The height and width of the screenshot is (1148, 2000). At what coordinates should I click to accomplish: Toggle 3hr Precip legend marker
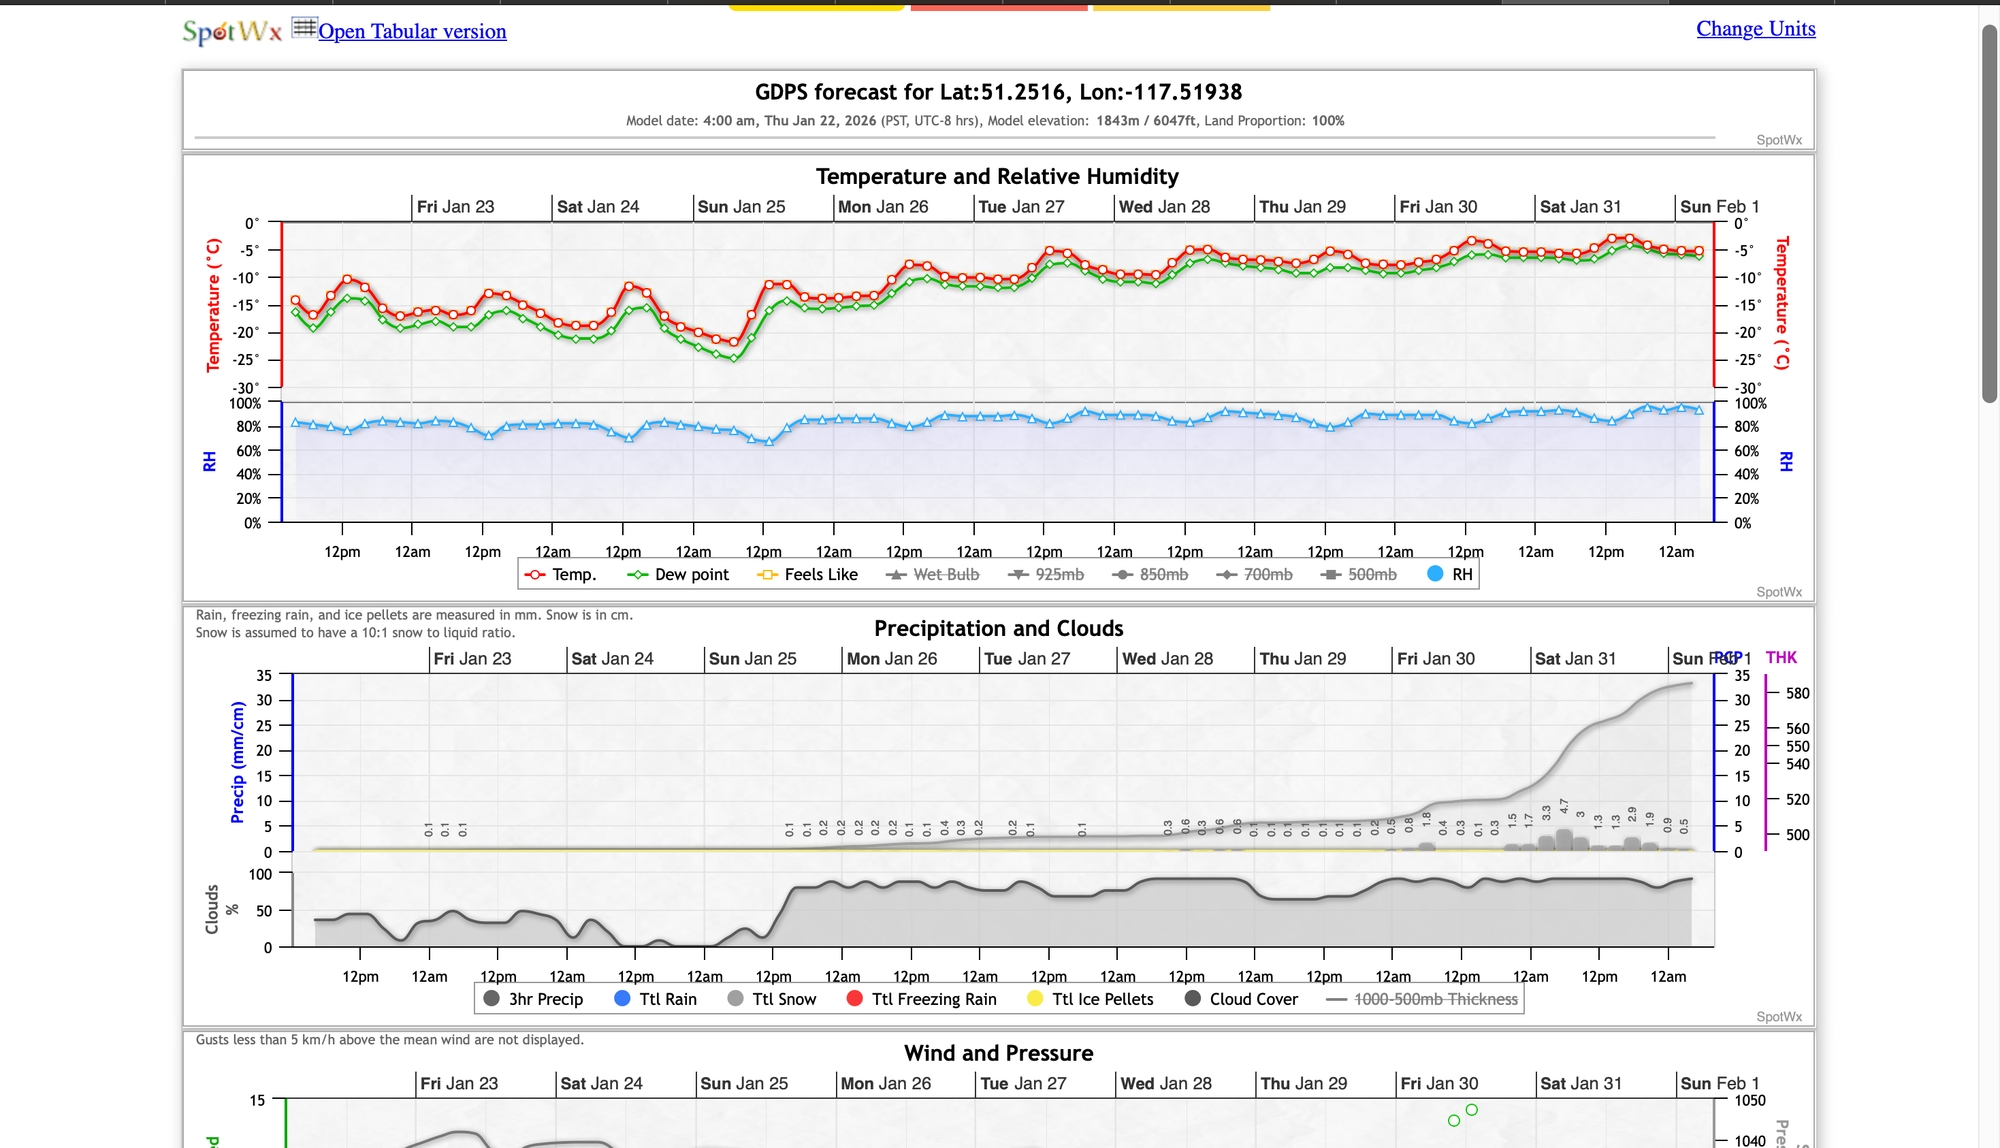[x=491, y=999]
